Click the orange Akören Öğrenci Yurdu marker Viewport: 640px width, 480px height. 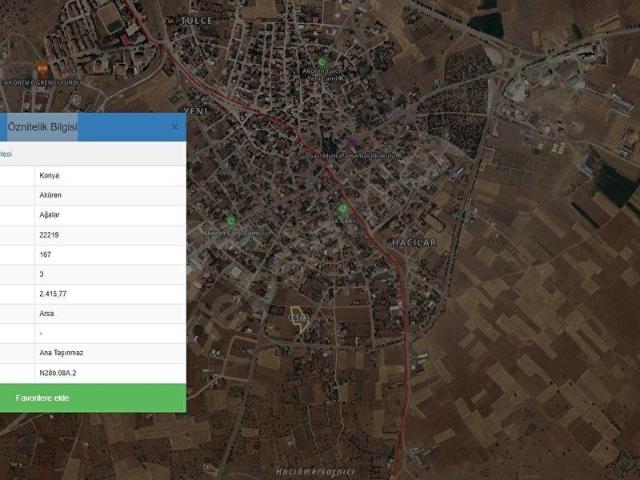42,69
